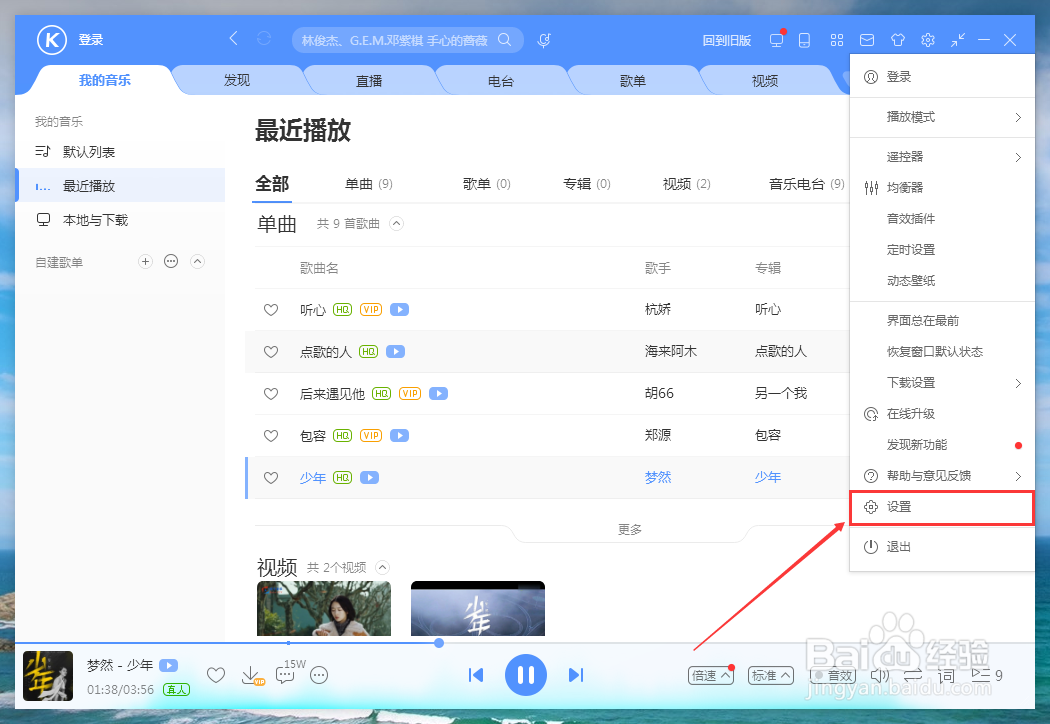Toggle the repeat play mode icon
Screen dimensions: 1050x724
tap(912, 675)
